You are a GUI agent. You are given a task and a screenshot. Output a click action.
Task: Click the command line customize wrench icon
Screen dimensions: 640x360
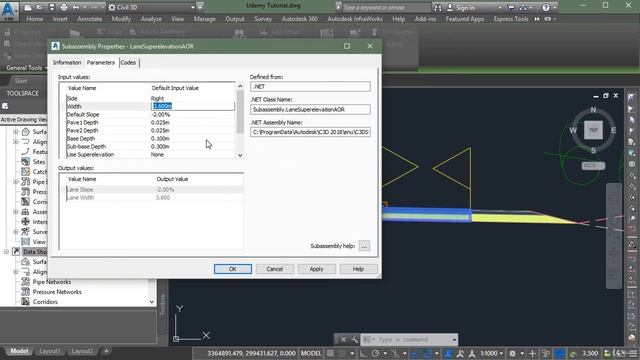354,340
